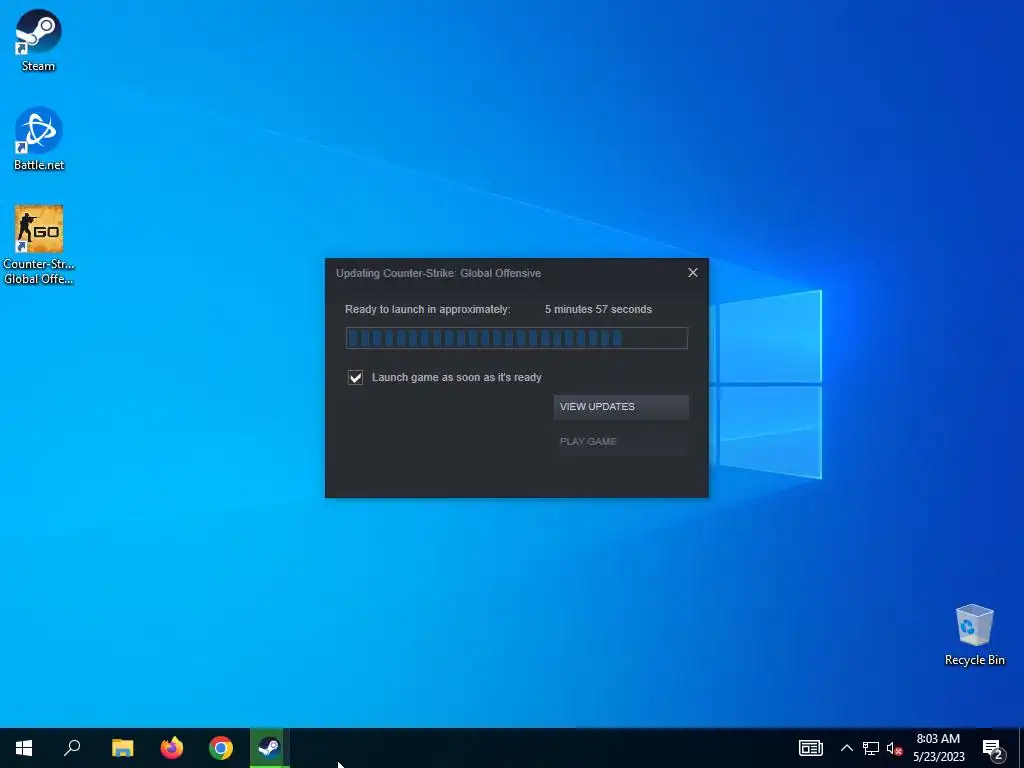Open the Windows Start menu
The height and width of the screenshot is (768, 1024).
[24, 748]
